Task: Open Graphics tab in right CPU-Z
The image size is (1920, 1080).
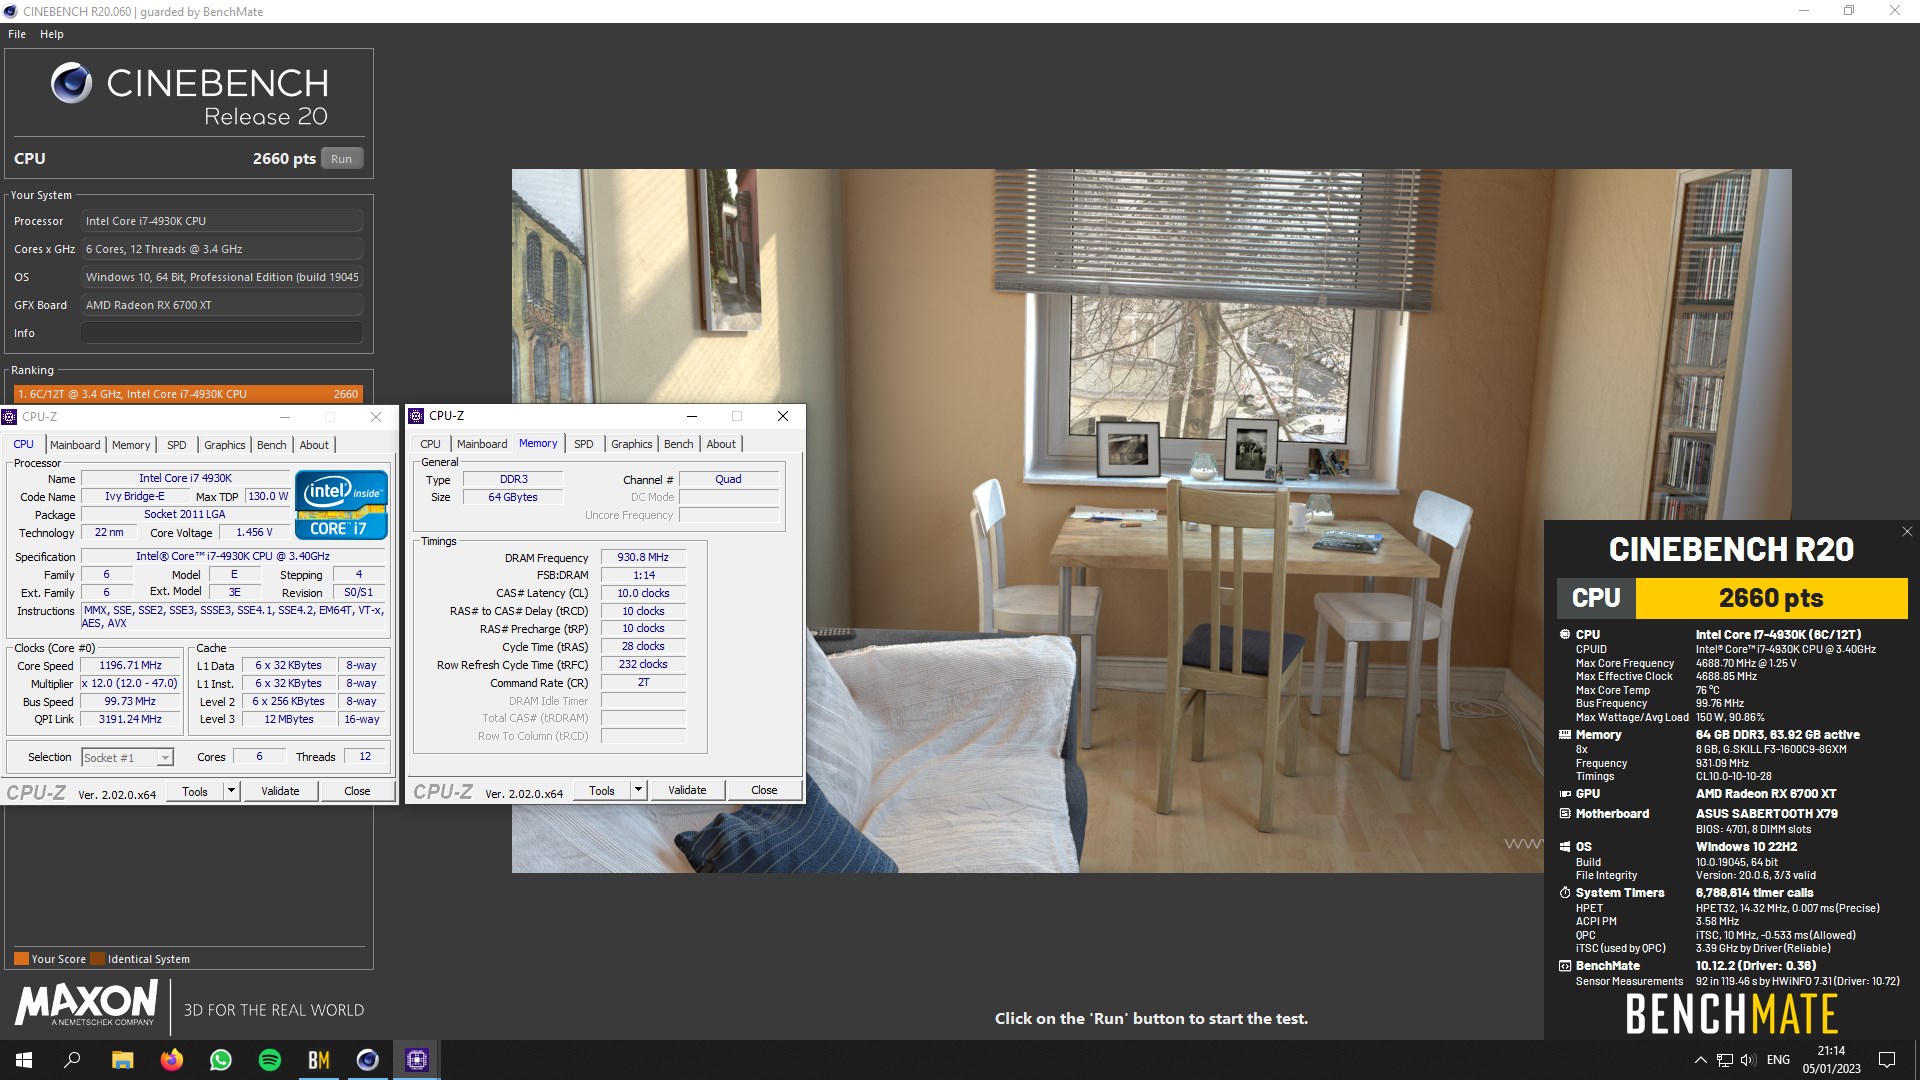Action: point(631,444)
